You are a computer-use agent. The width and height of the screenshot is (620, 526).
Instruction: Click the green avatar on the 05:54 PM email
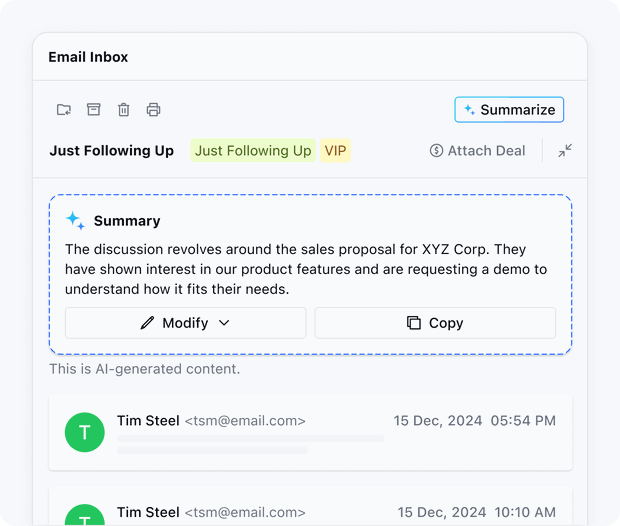tap(85, 432)
